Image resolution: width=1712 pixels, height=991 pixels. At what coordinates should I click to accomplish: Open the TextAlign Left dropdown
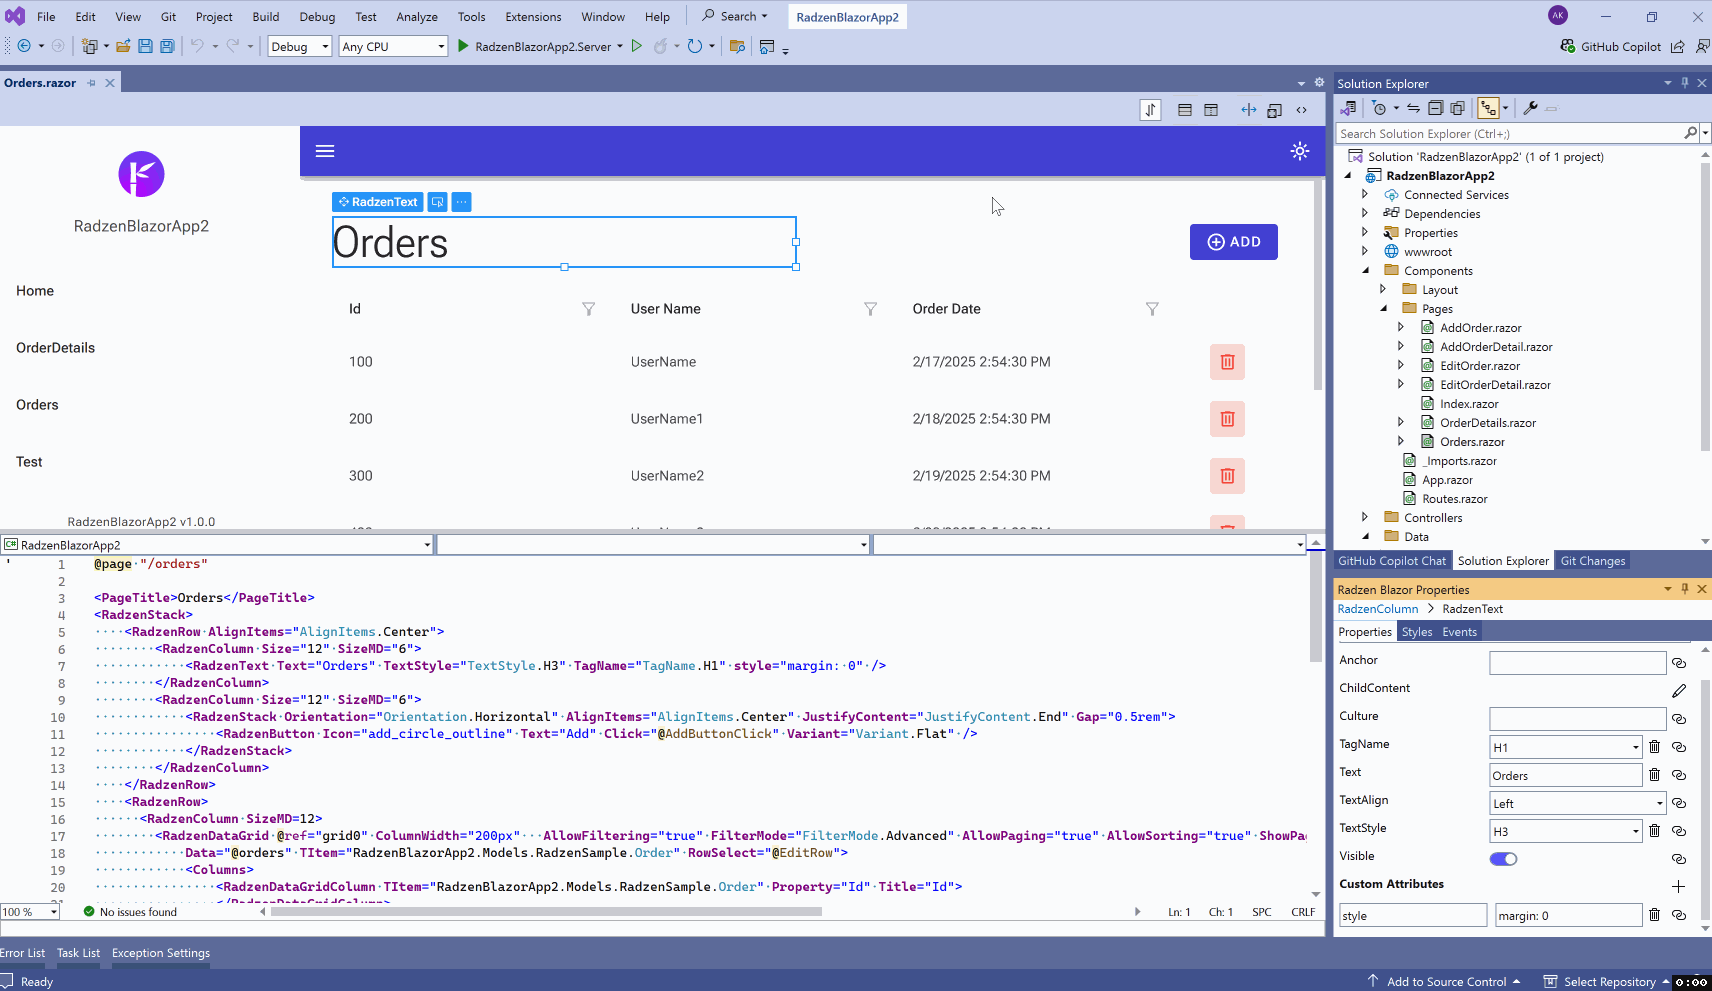[x=1660, y=803]
